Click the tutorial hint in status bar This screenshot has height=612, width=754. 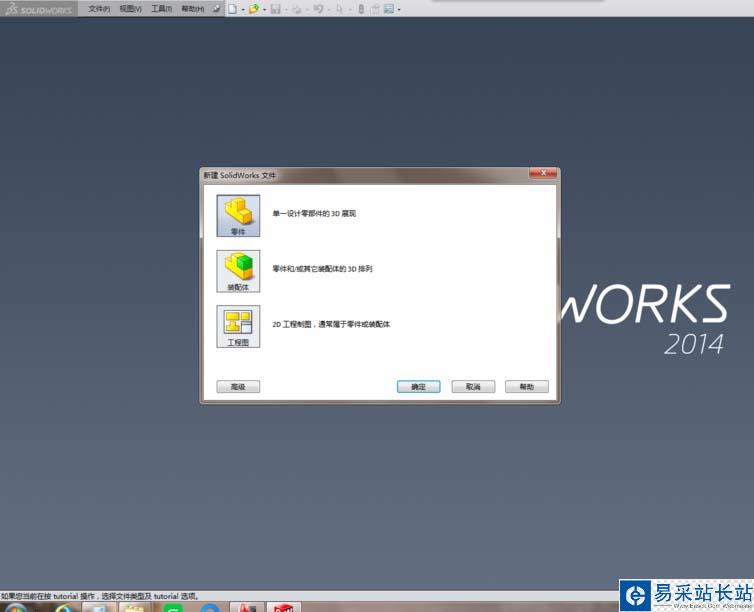coord(100,596)
